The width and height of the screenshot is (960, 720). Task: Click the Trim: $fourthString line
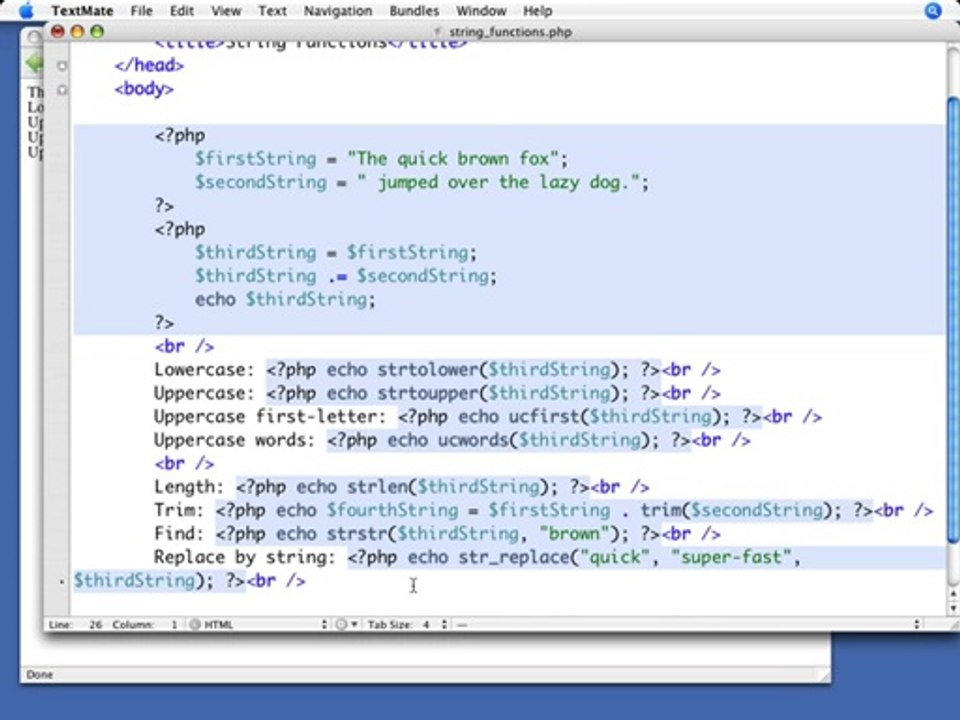point(544,511)
